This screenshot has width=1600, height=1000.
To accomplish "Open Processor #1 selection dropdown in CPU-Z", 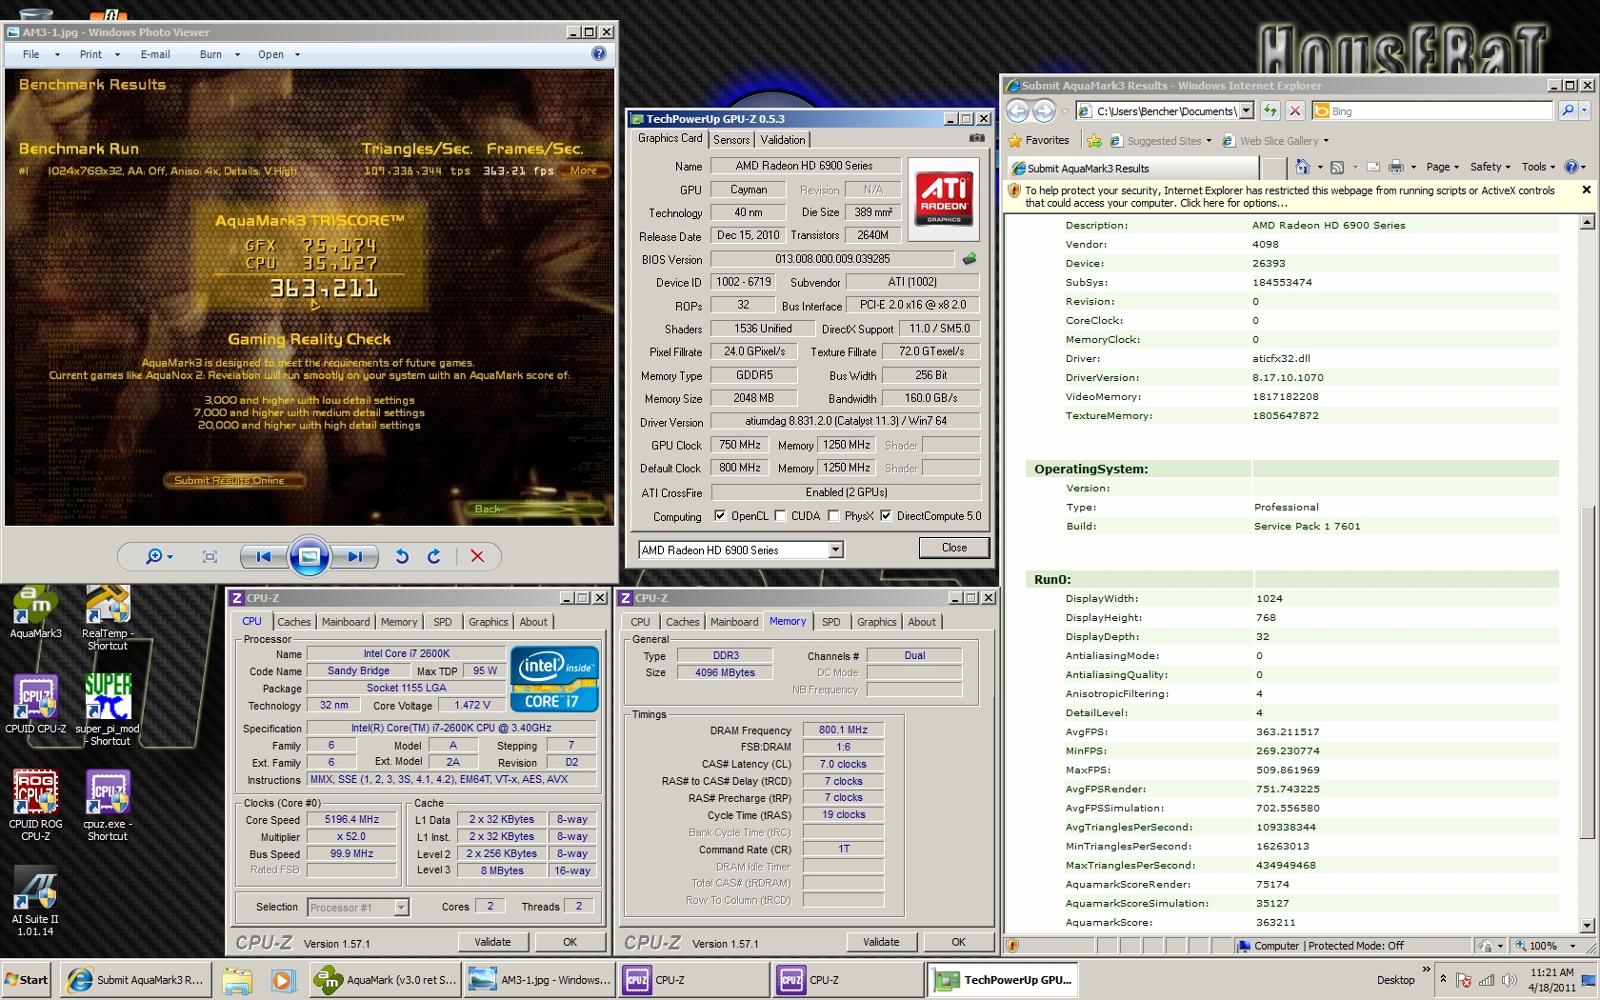I will 401,907.
